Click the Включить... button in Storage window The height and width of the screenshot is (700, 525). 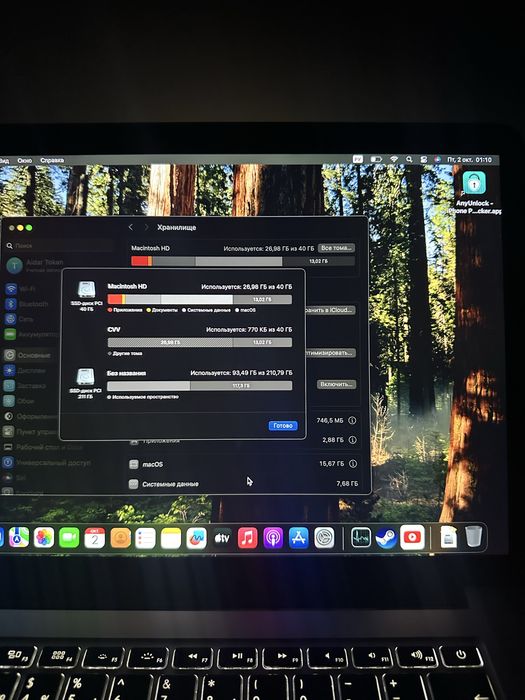[337, 384]
